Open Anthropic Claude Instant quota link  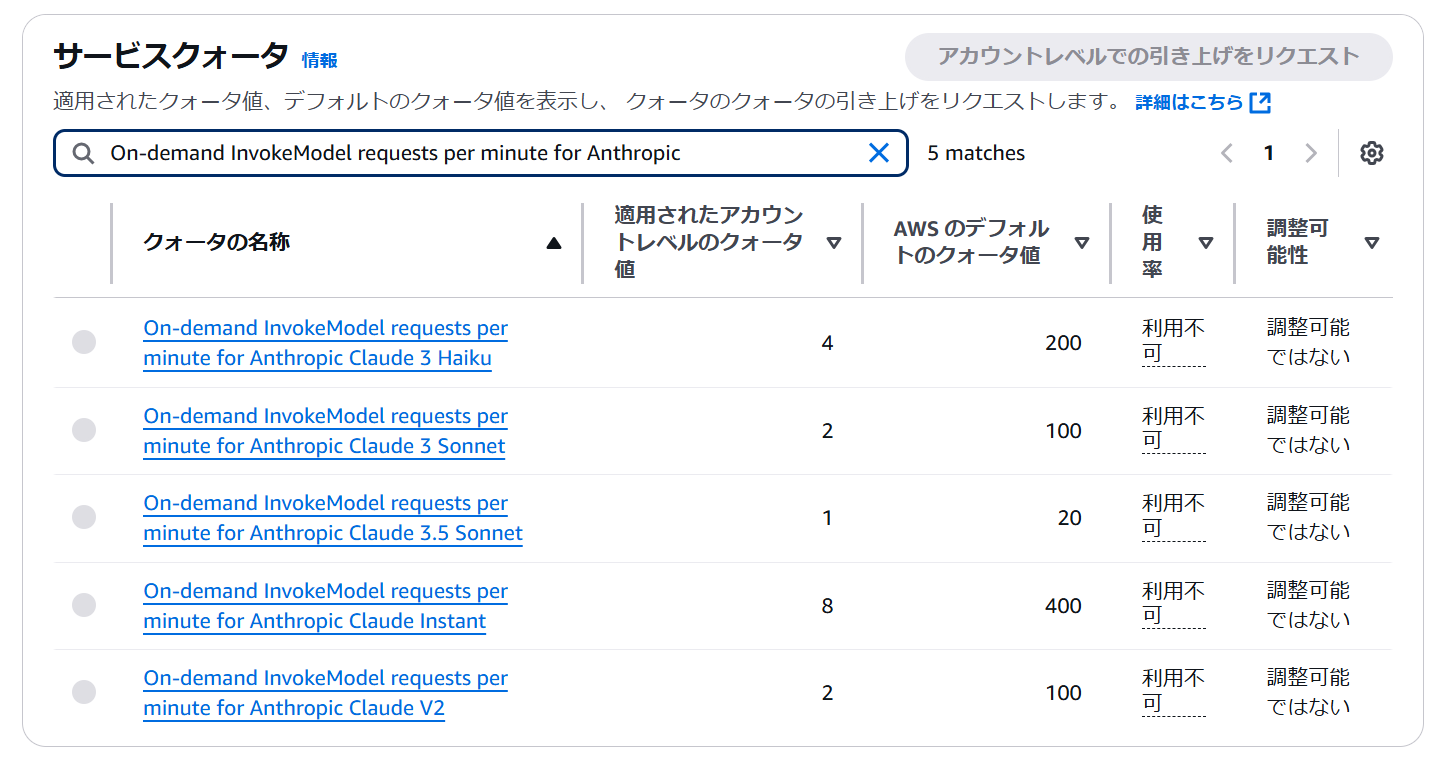point(326,606)
